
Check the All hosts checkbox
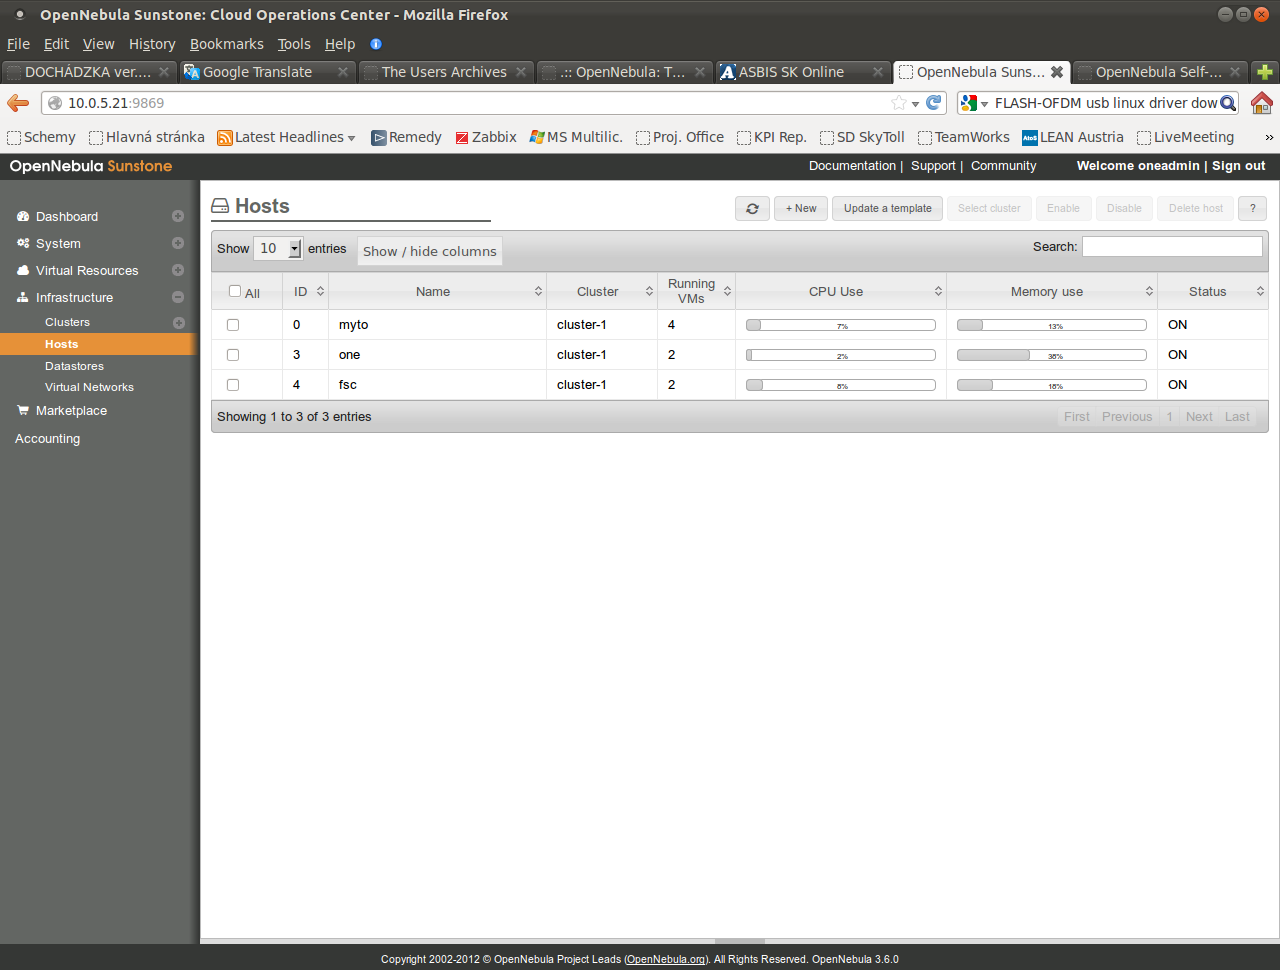(x=235, y=291)
